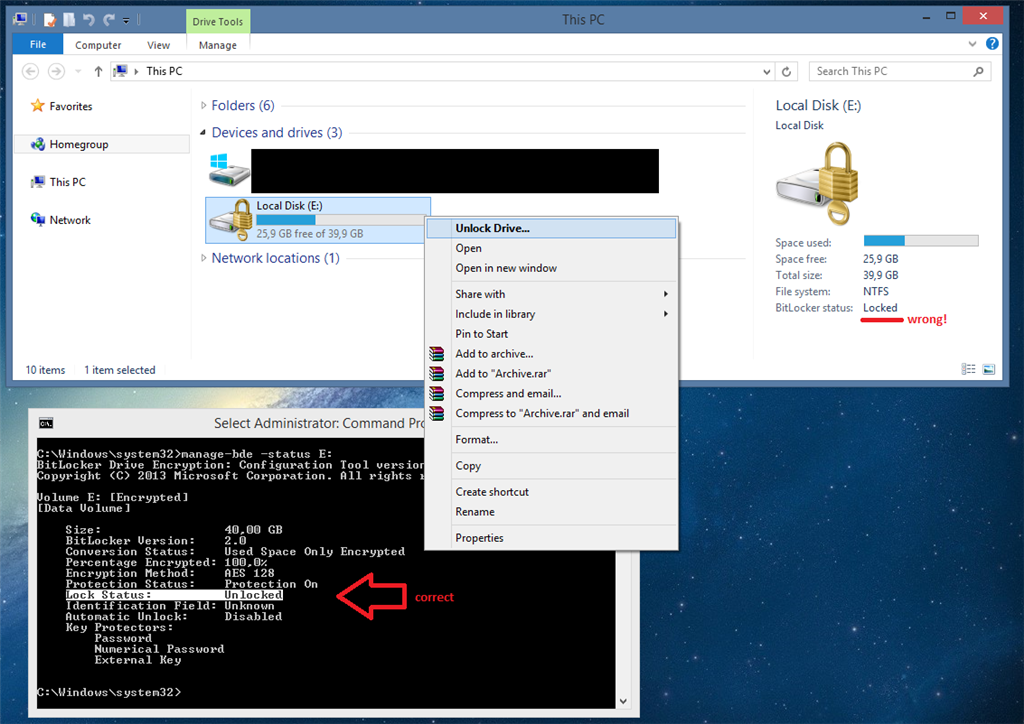The width and height of the screenshot is (1024, 724).
Task: Click WinRAR icon beside Compress and email
Action: [x=436, y=394]
